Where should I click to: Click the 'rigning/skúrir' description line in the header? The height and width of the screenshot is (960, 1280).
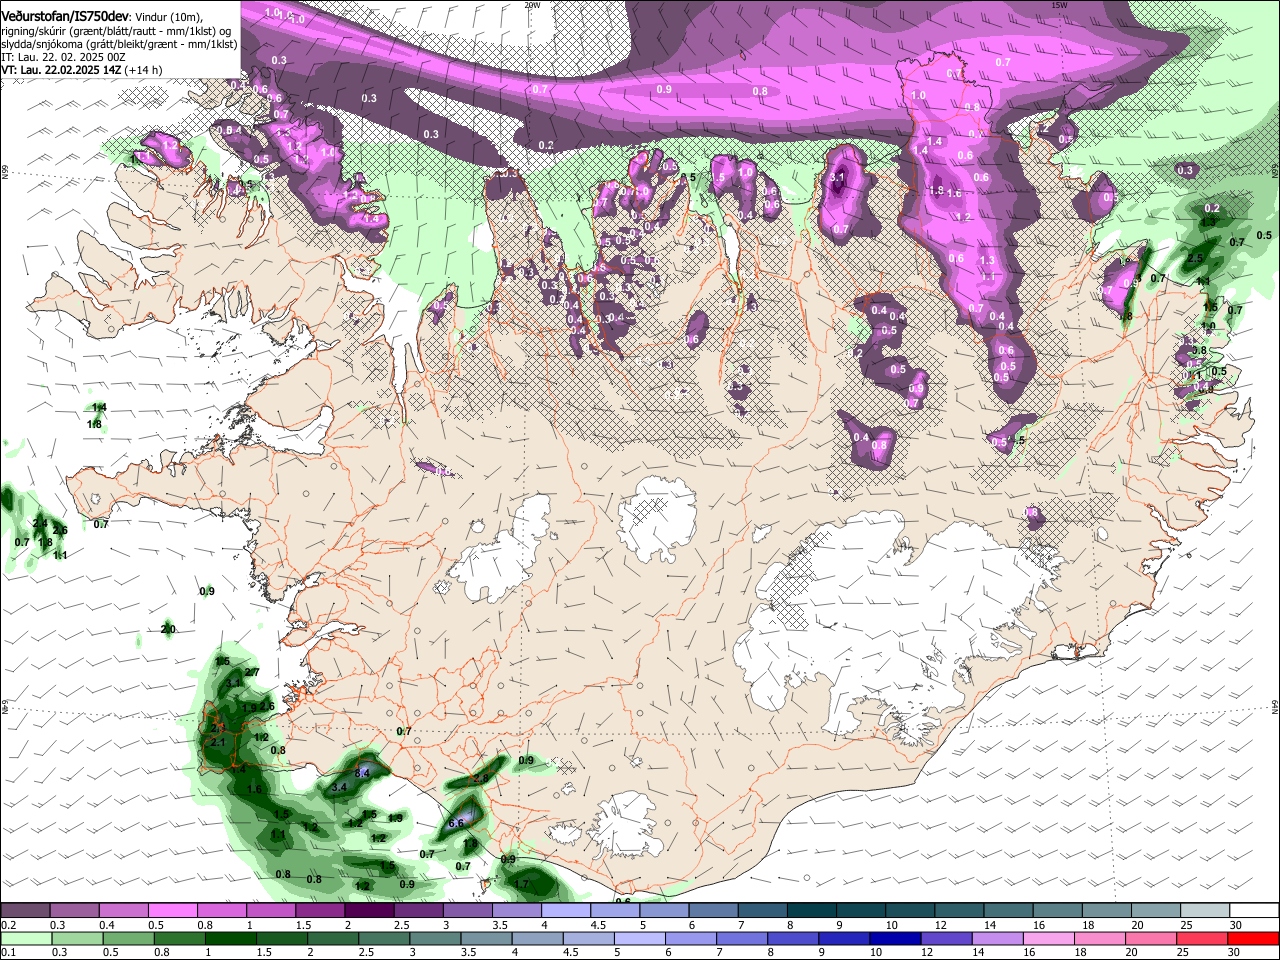pos(118,31)
